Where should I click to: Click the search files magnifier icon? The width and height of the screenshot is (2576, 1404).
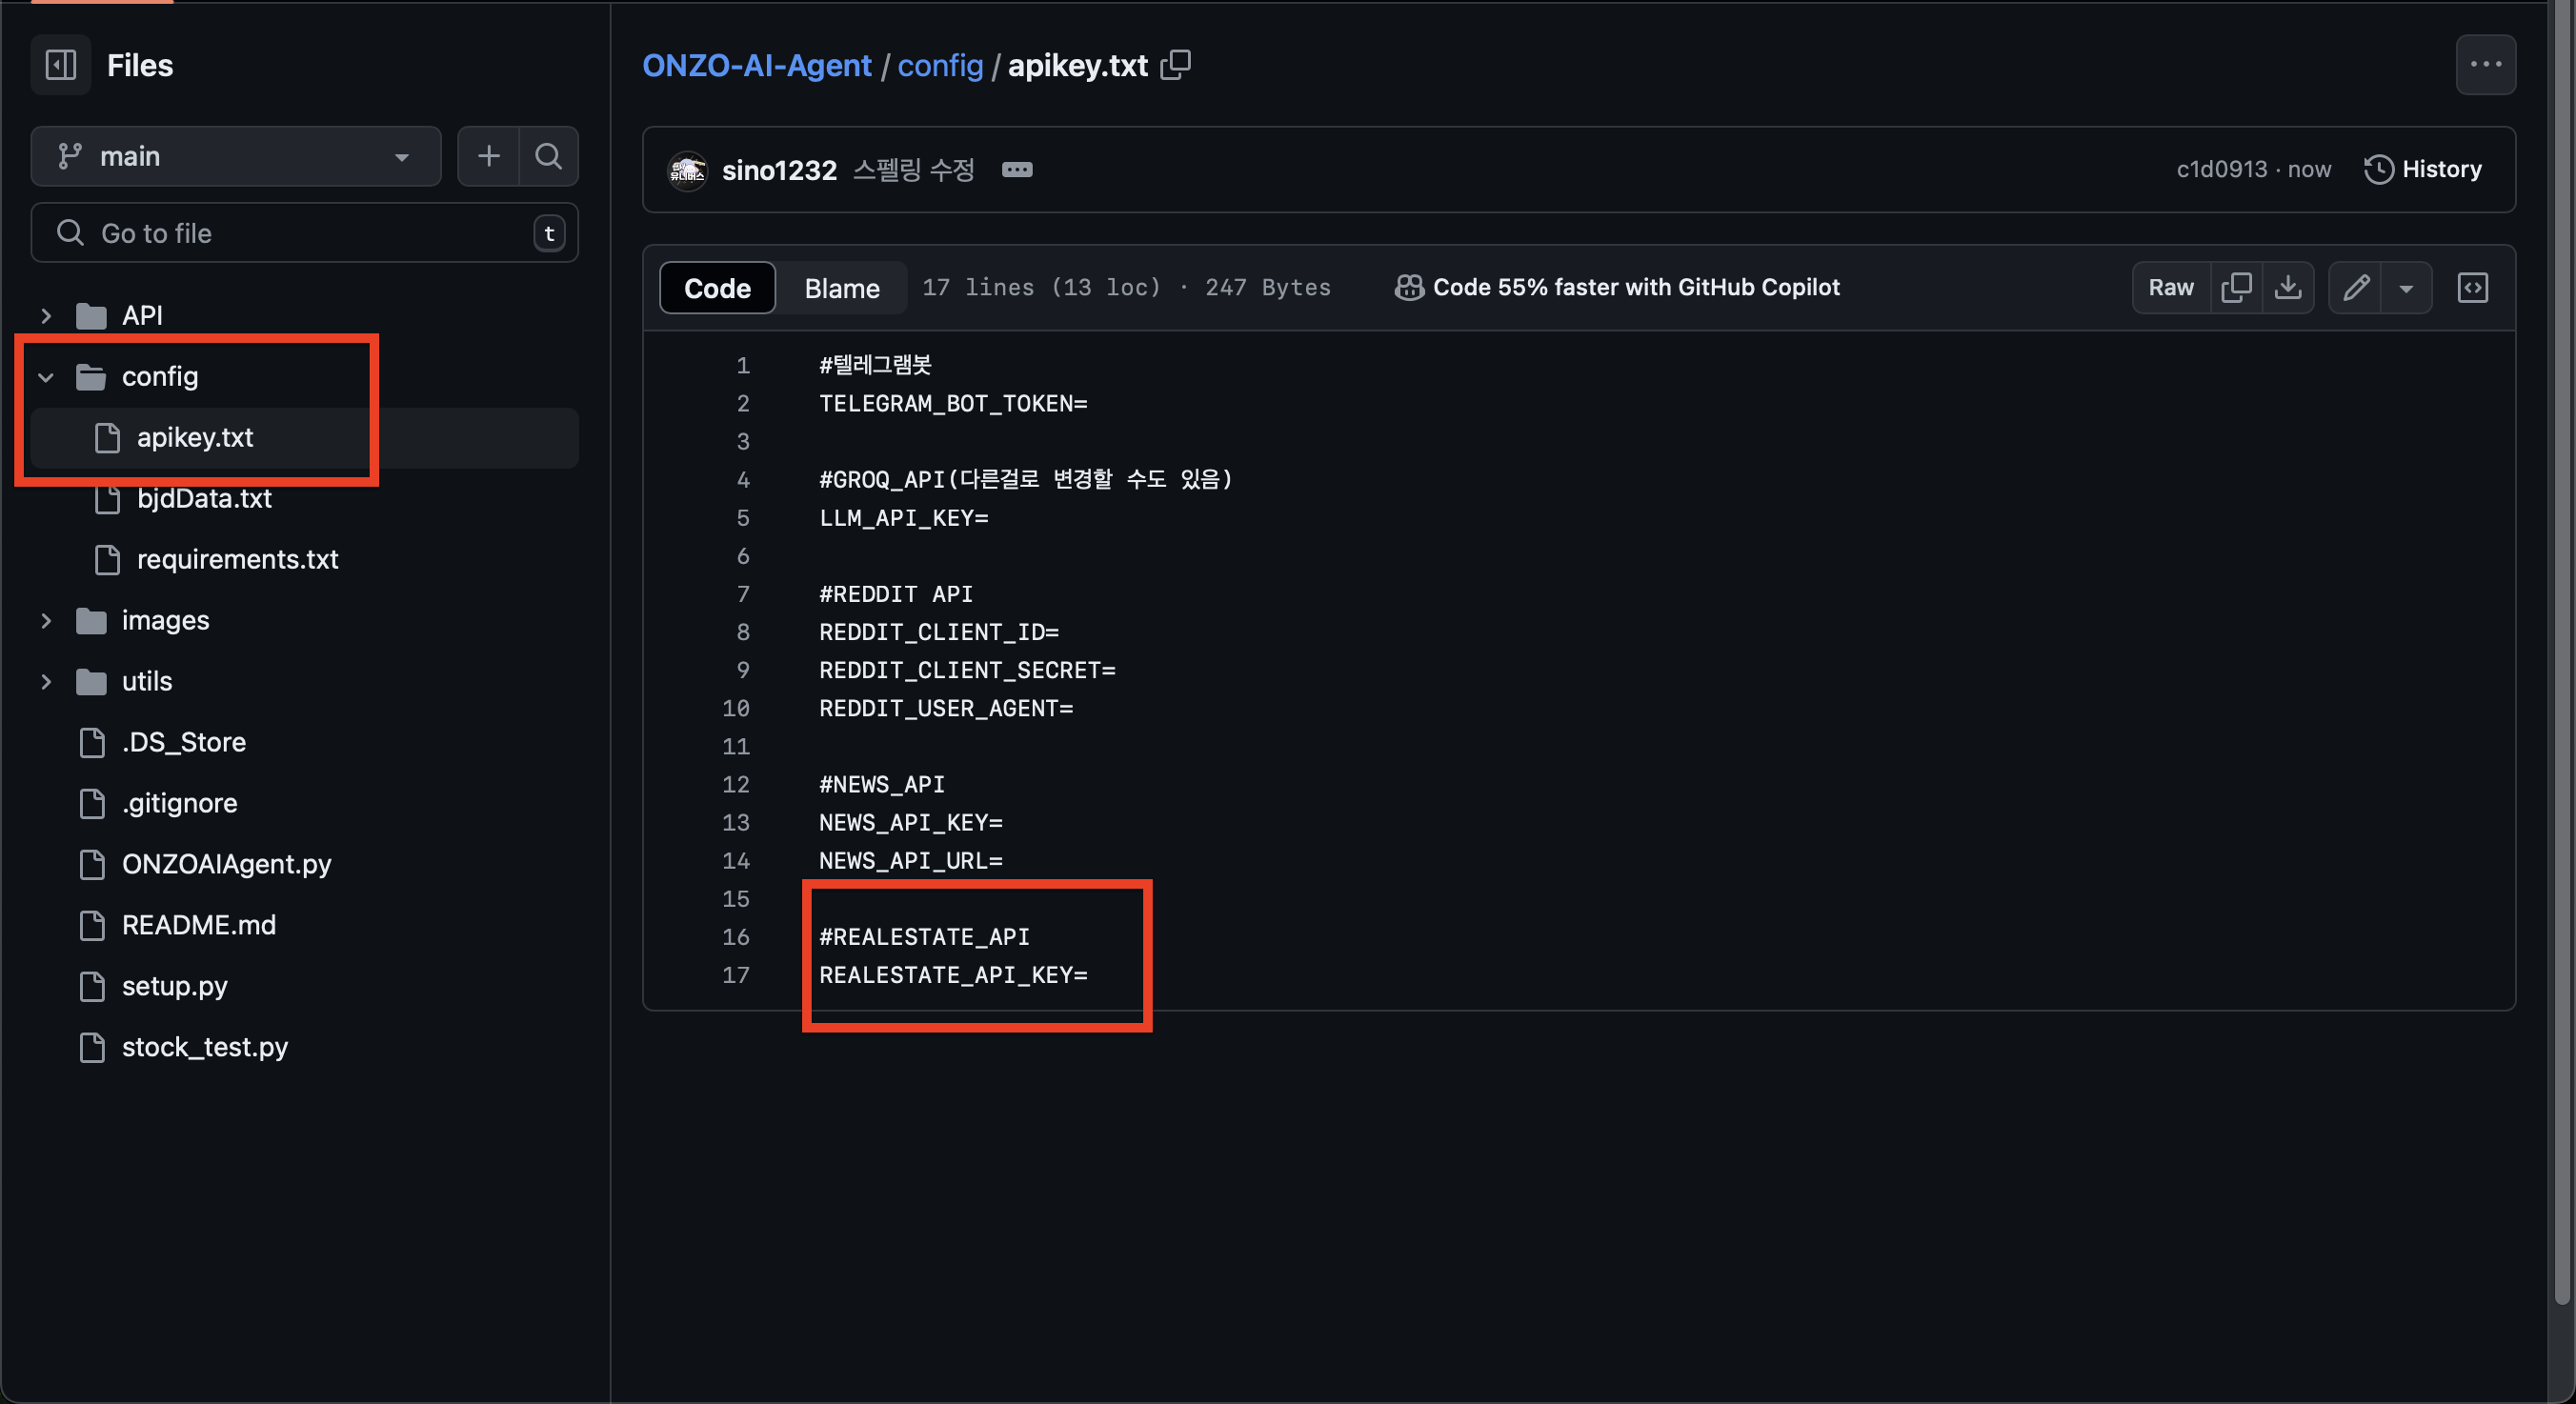pyautogui.click(x=548, y=156)
